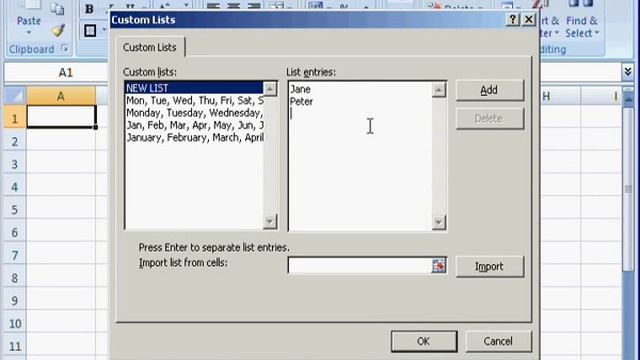Screen dimensions: 640x360
Task: Click the Format Painter brush icon
Action: [x=58, y=31]
